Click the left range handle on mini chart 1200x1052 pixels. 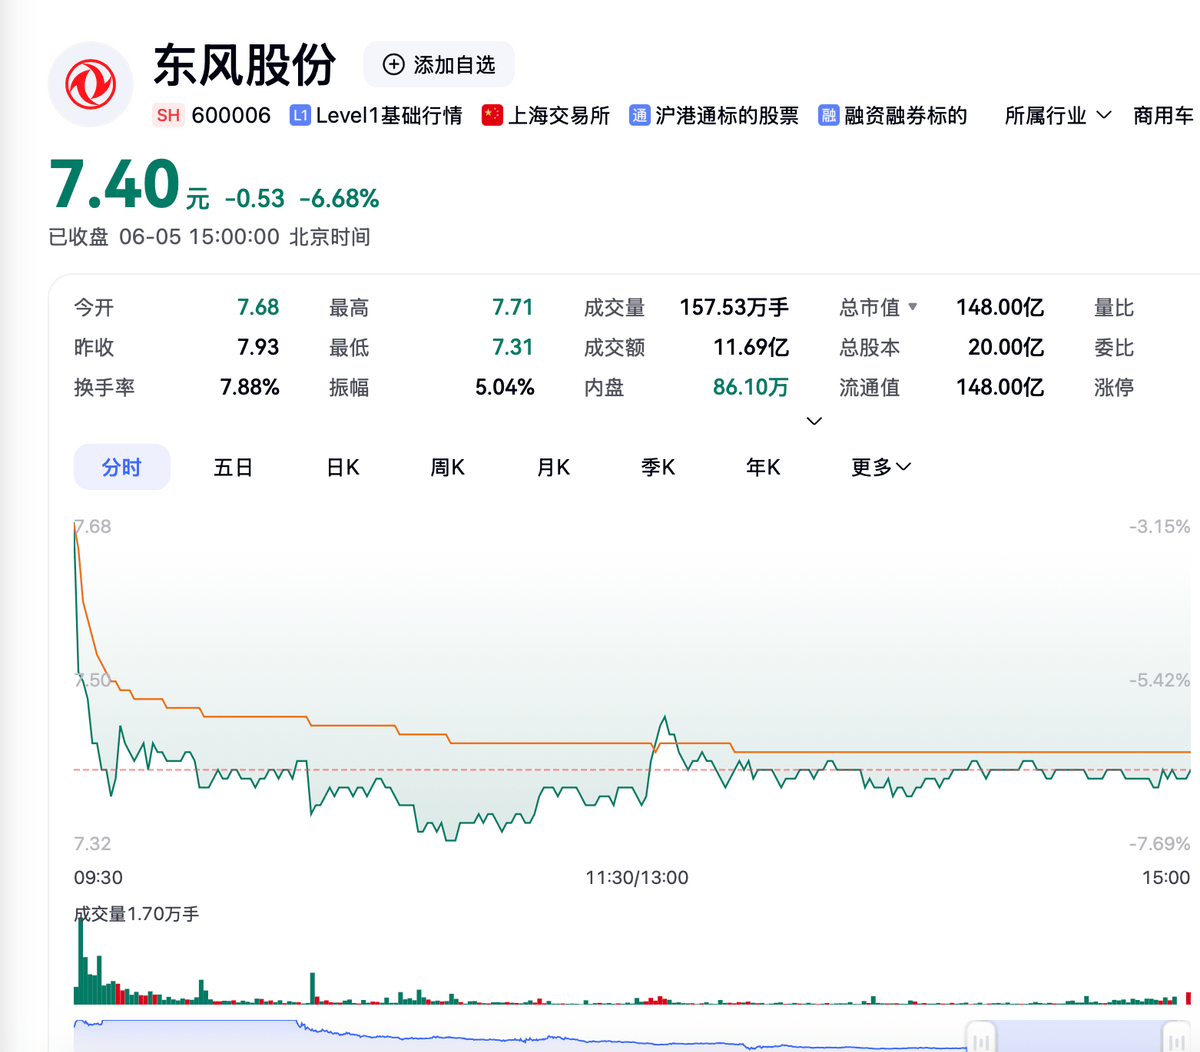tap(981, 1037)
